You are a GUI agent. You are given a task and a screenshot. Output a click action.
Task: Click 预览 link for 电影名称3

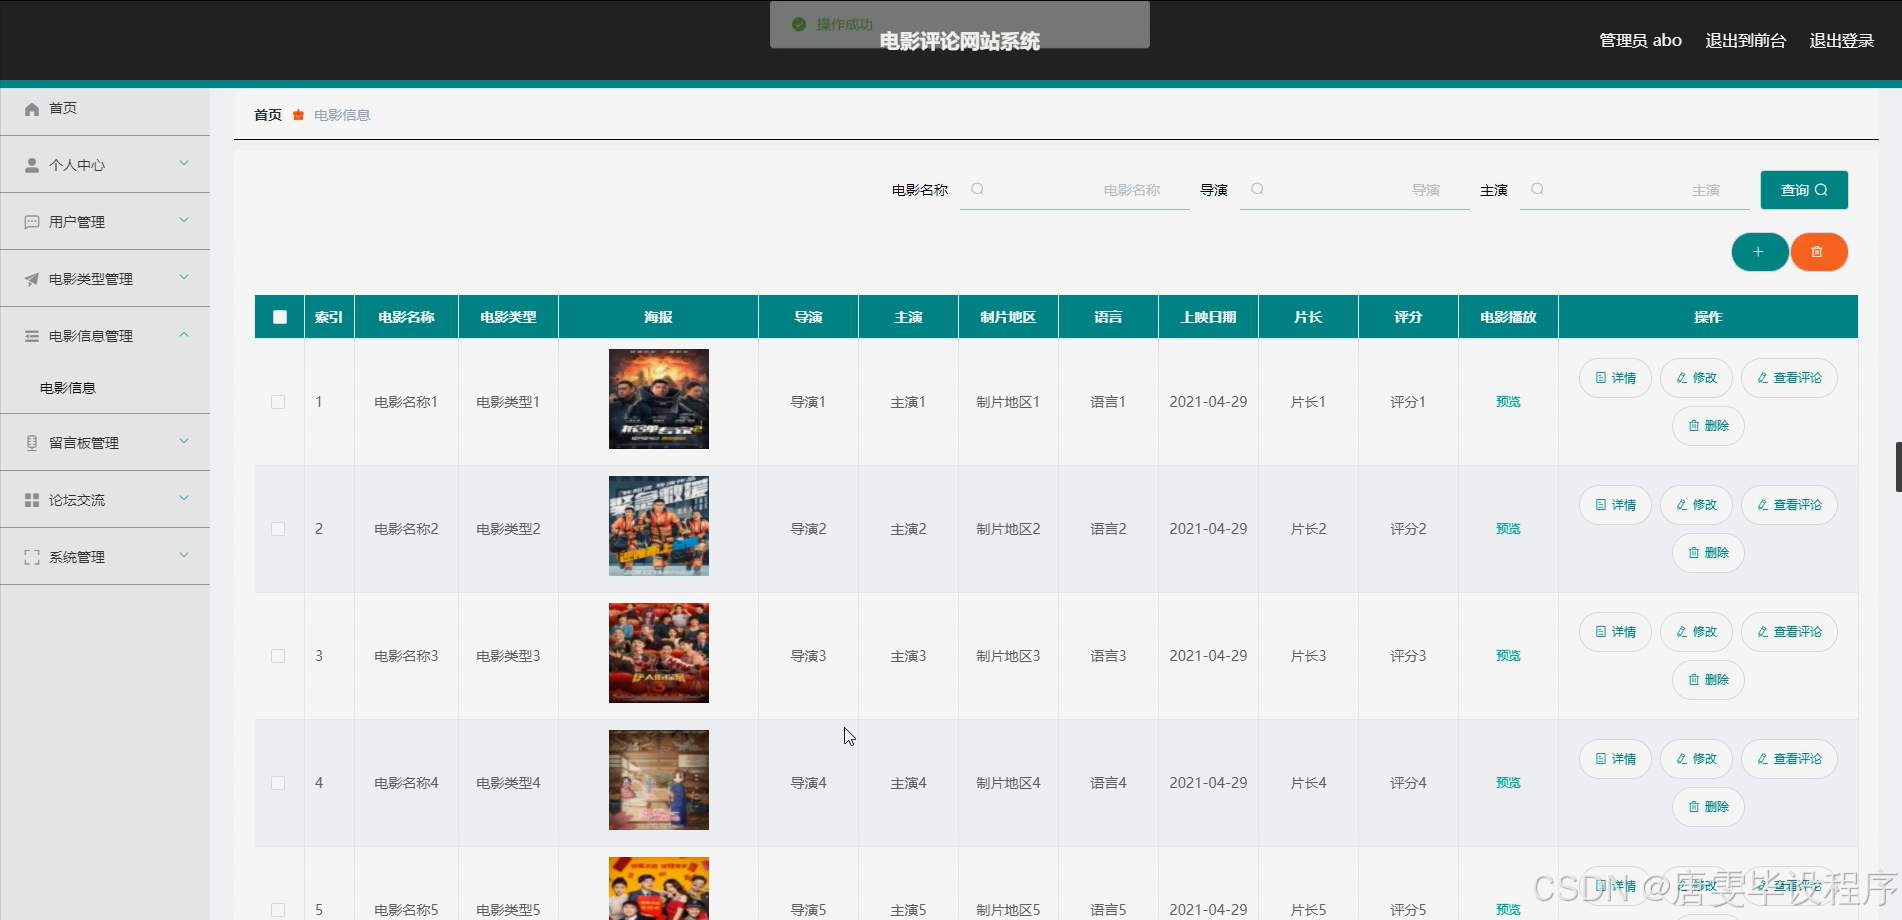(x=1508, y=656)
